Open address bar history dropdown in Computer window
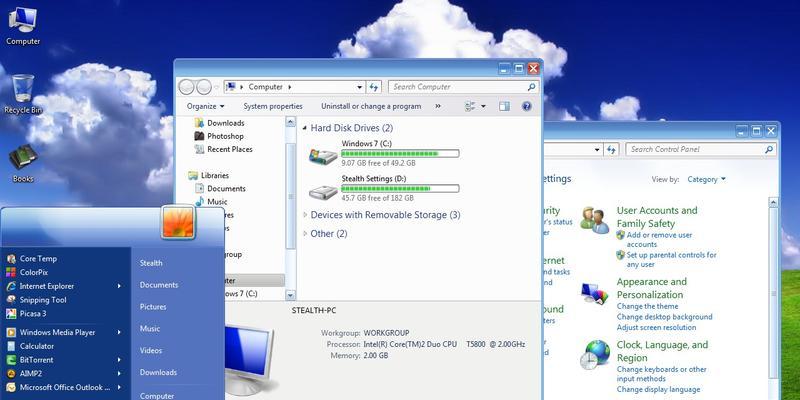800x400 pixels. 360,87
